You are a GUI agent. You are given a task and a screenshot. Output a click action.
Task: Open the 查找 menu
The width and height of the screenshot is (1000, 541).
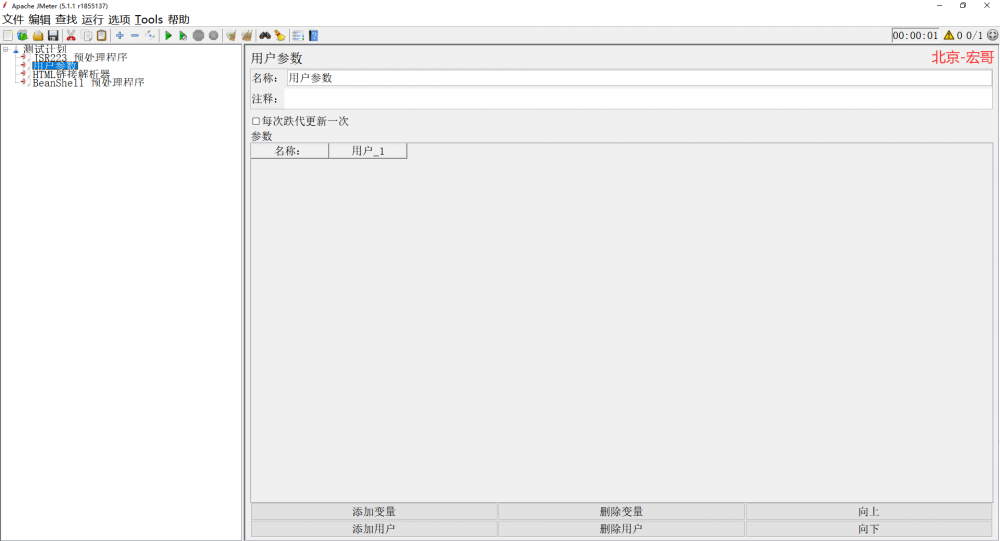66,20
